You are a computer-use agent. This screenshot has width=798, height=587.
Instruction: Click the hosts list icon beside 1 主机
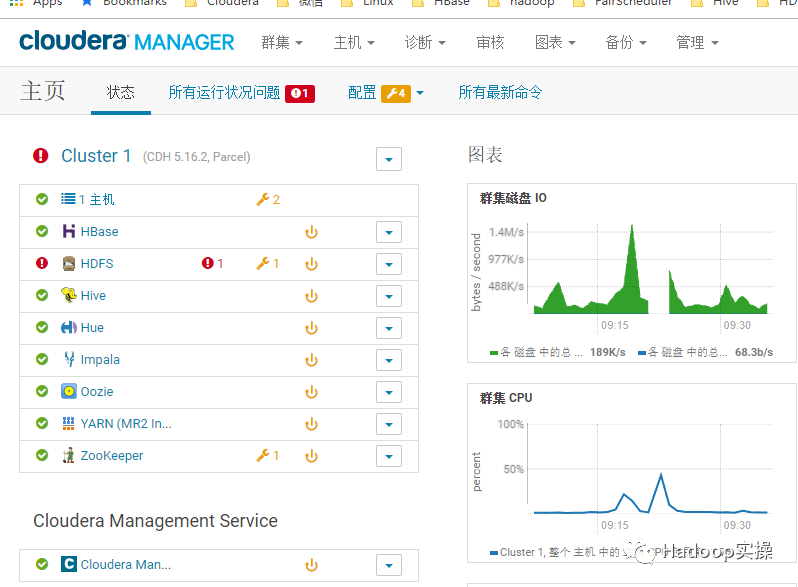point(68,199)
